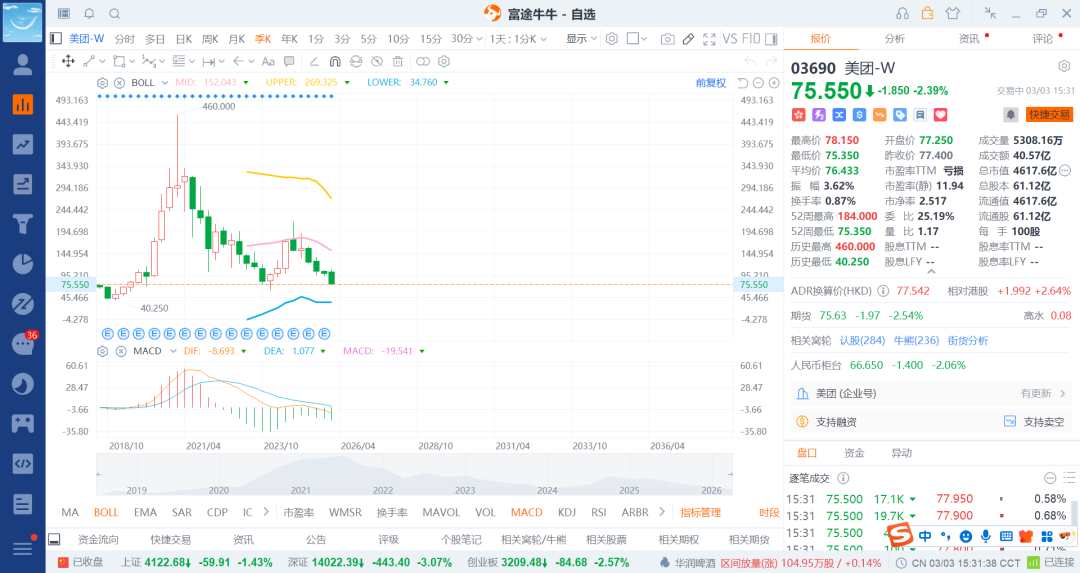Click the chart timeline range navigator
Viewport: 1080px width, 573px height.
(x=414, y=475)
